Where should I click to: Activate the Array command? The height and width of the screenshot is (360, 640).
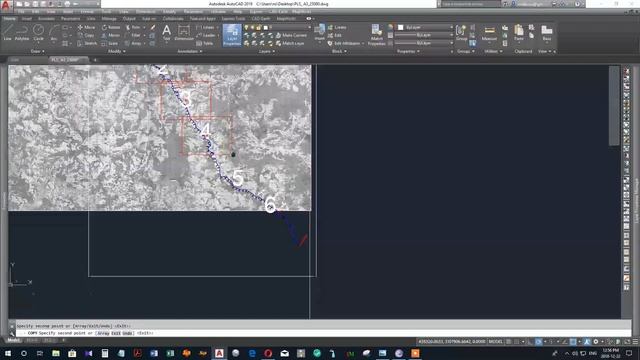pos(133,43)
